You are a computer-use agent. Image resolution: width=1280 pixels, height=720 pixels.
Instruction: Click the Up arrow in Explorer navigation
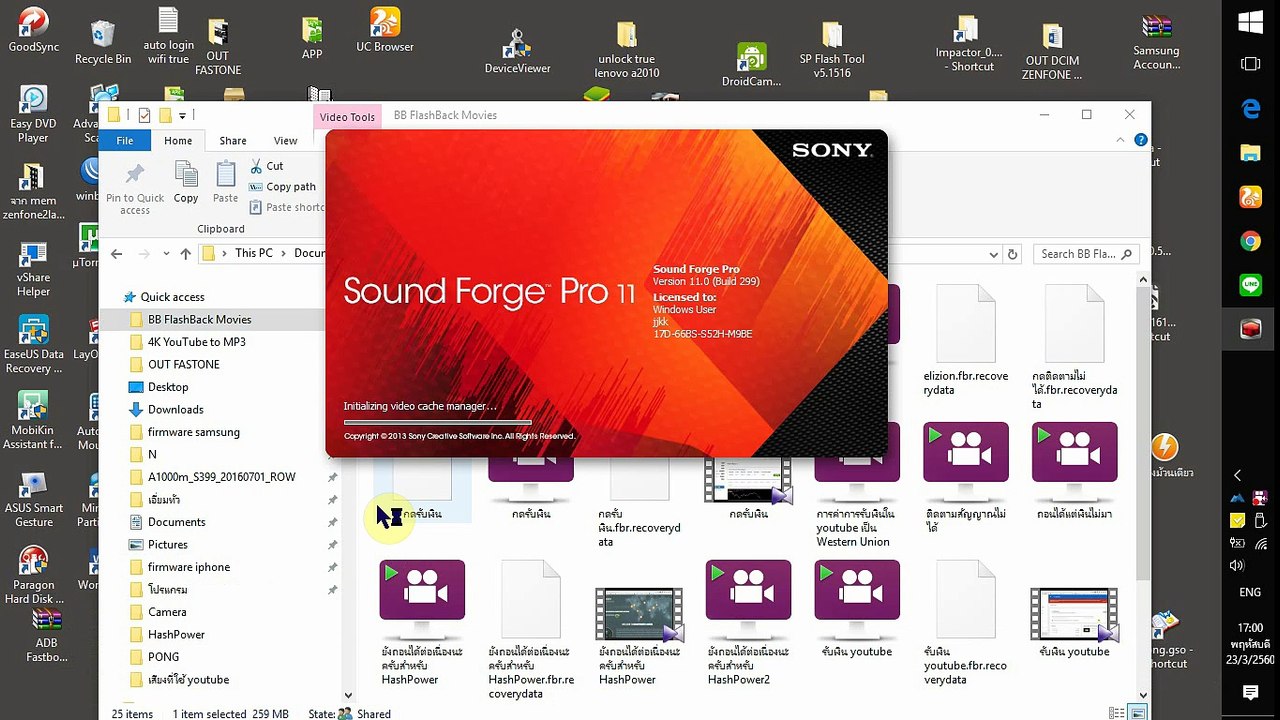coord(185,254)
